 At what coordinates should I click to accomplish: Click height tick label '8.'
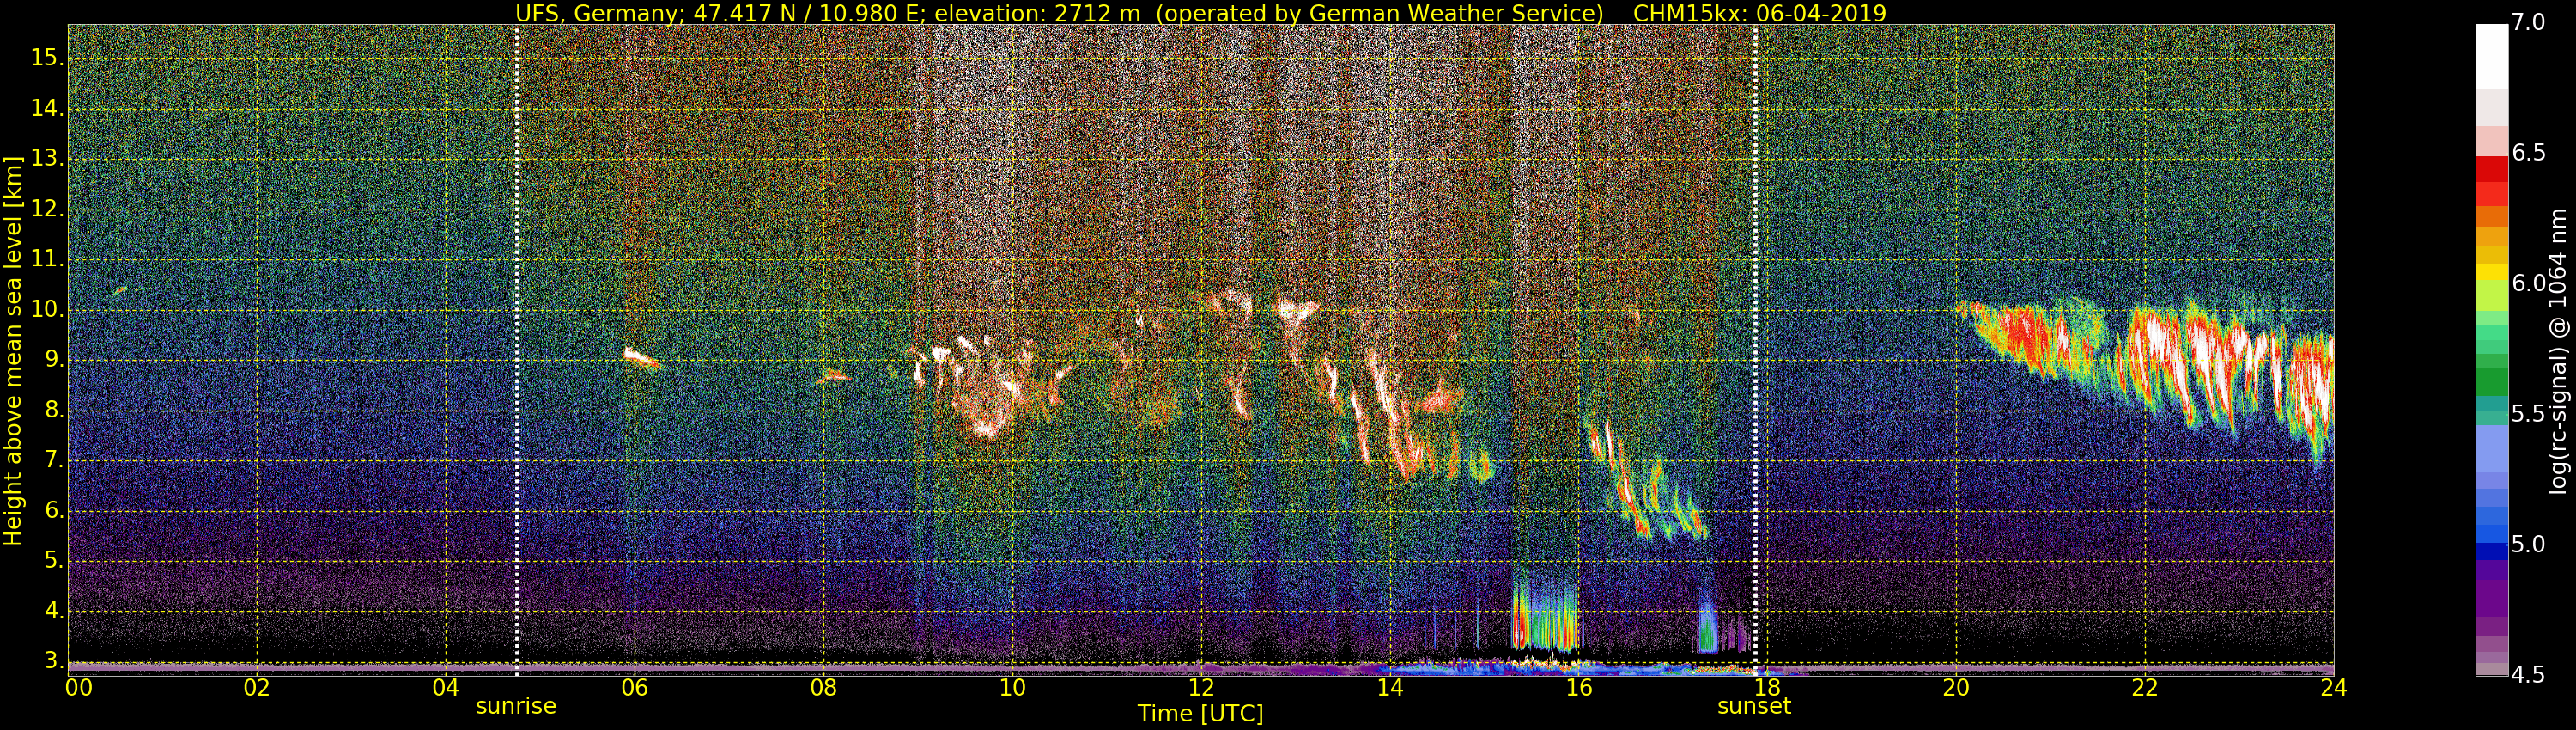coord(54,410)
